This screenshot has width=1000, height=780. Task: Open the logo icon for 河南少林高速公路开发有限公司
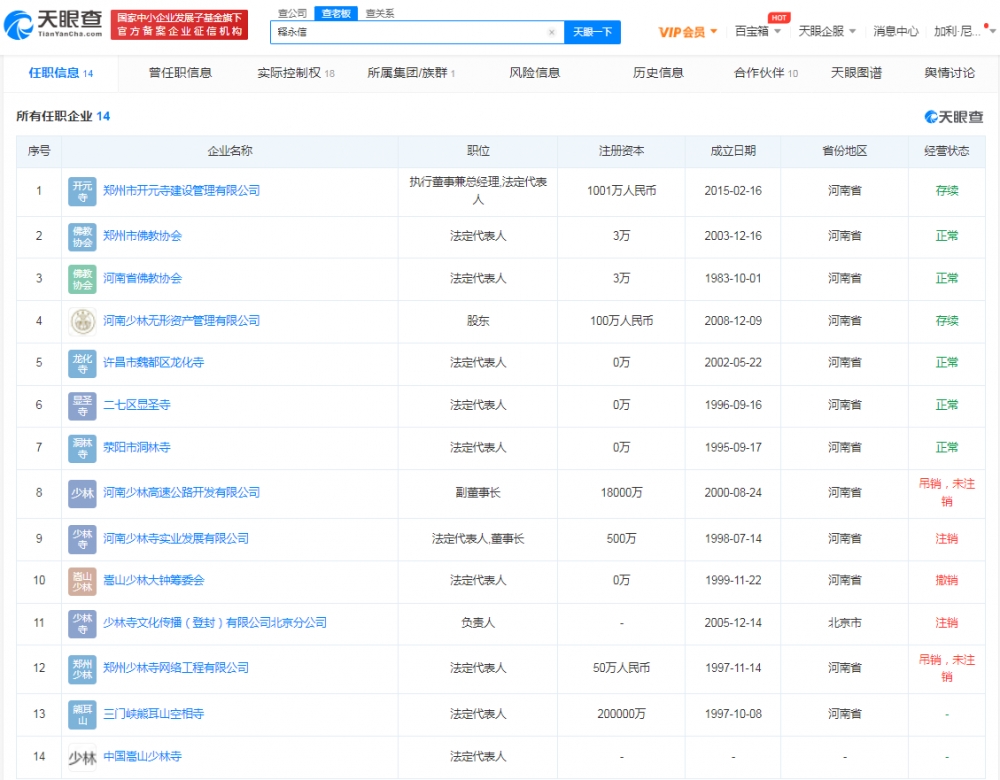82,494
